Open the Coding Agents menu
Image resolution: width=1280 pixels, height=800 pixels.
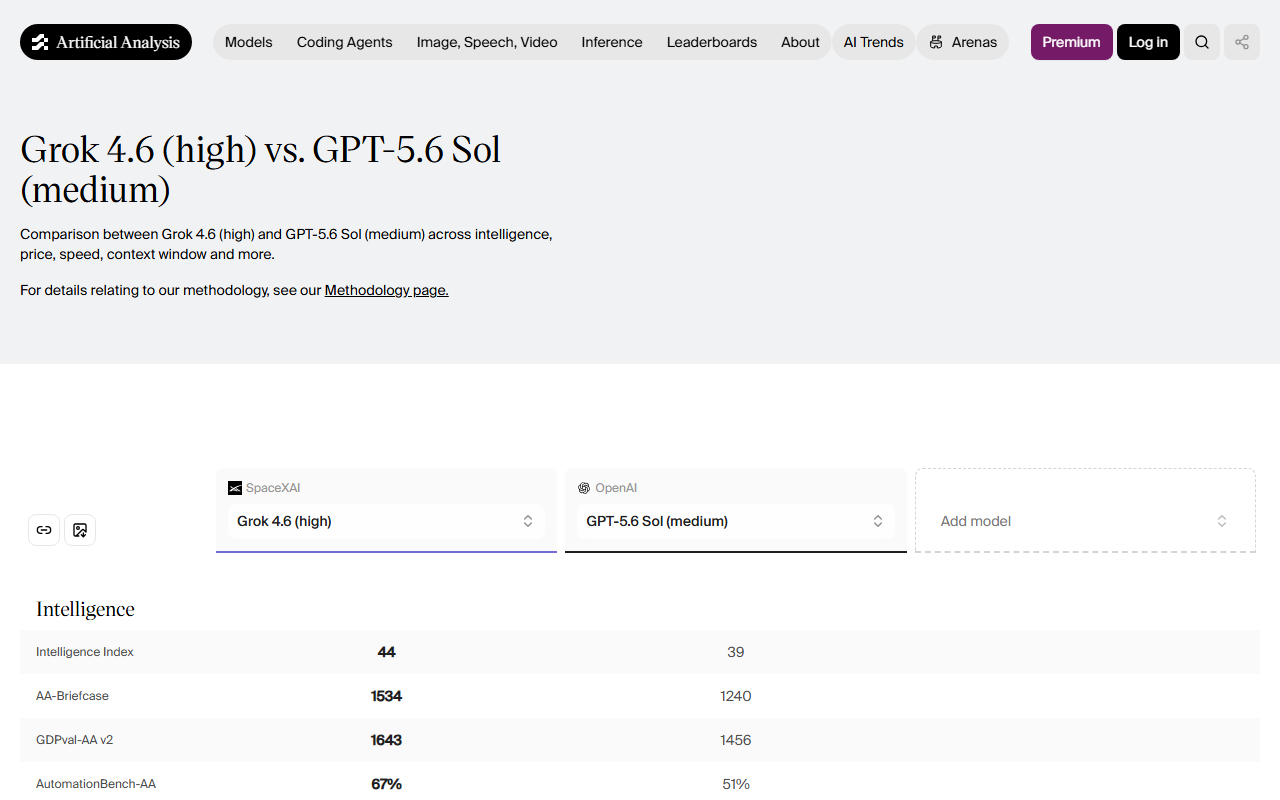(345, 42)
